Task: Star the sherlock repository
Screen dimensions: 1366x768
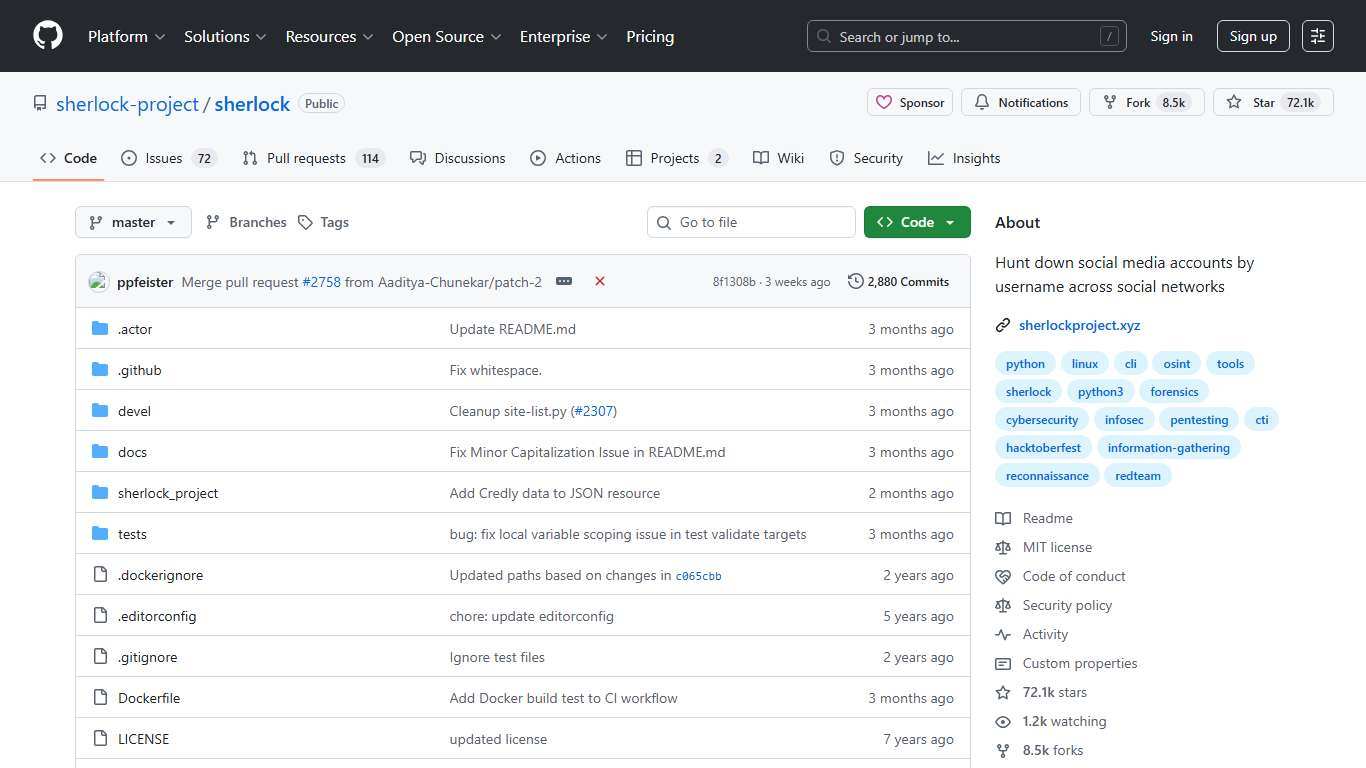Action: pyautogui.click(x=1263, y=102)
